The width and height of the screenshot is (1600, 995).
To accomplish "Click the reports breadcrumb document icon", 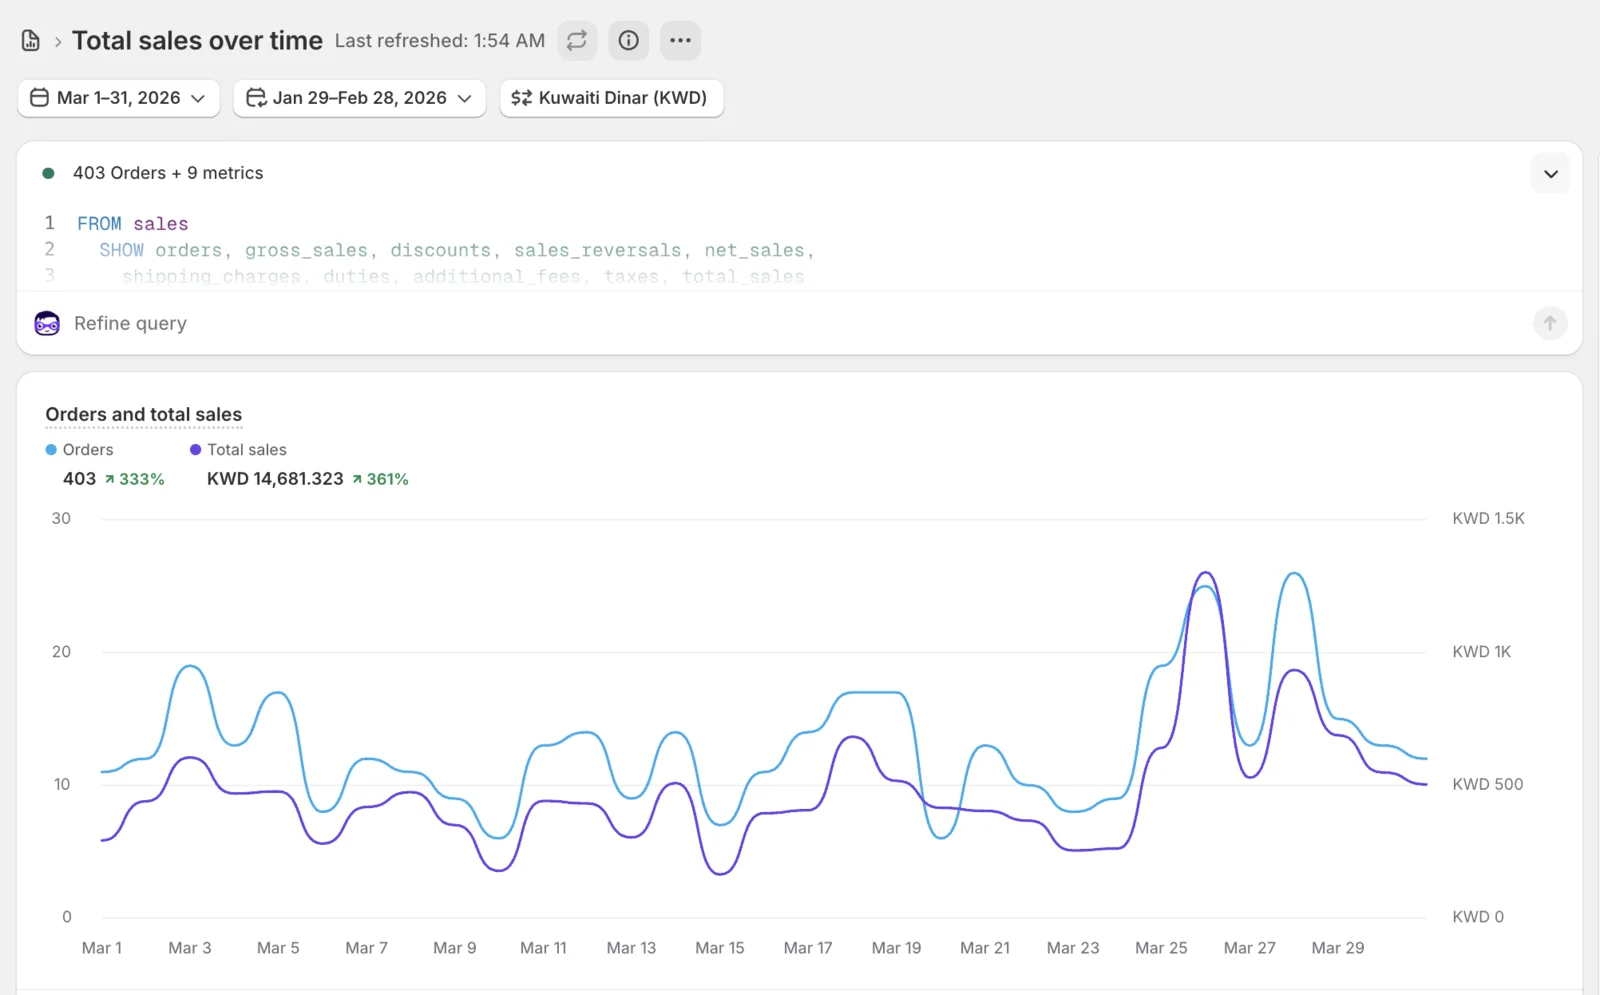I will click(x=31, y=41).
